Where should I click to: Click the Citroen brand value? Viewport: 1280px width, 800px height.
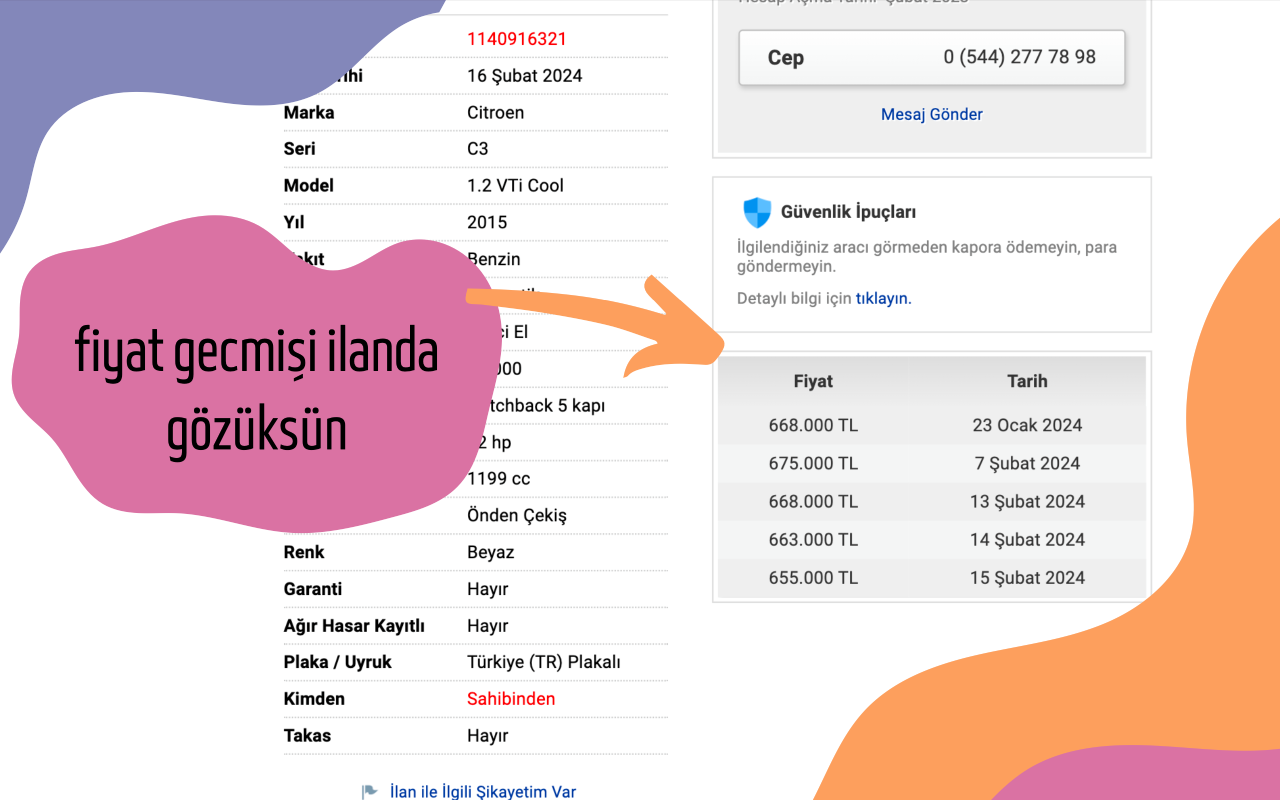495,112
